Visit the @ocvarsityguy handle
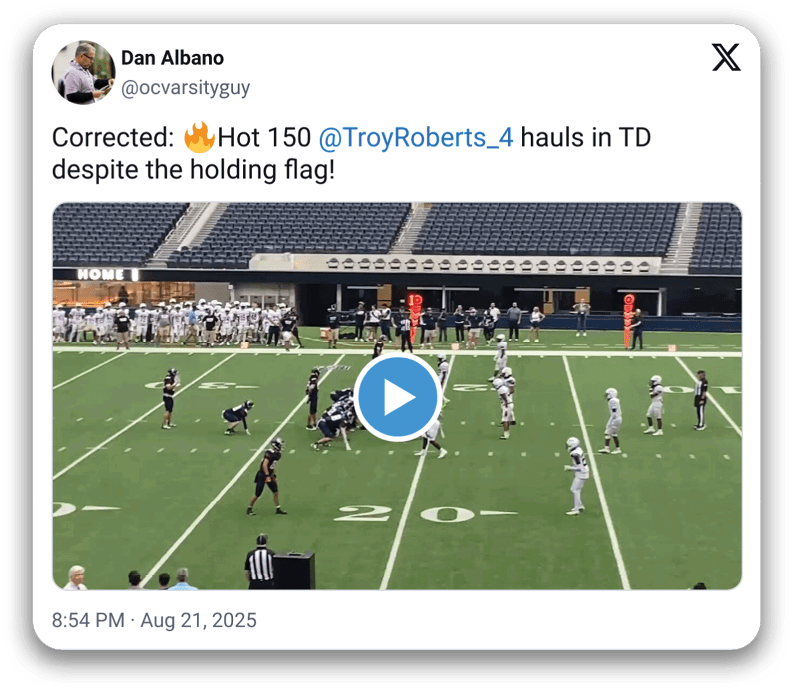Screen dimensions: 793x692 (x=186, y=88)
